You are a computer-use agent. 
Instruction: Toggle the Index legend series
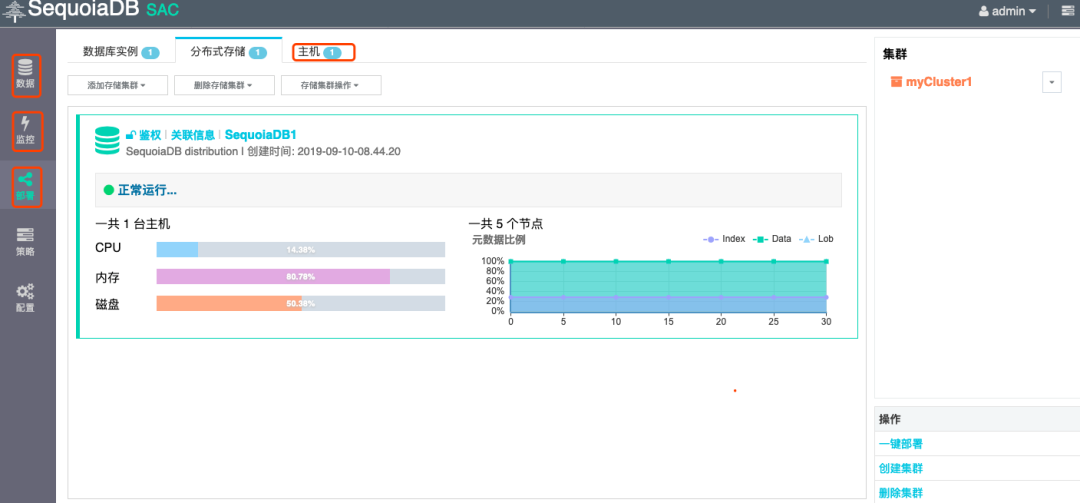(724, 239)
